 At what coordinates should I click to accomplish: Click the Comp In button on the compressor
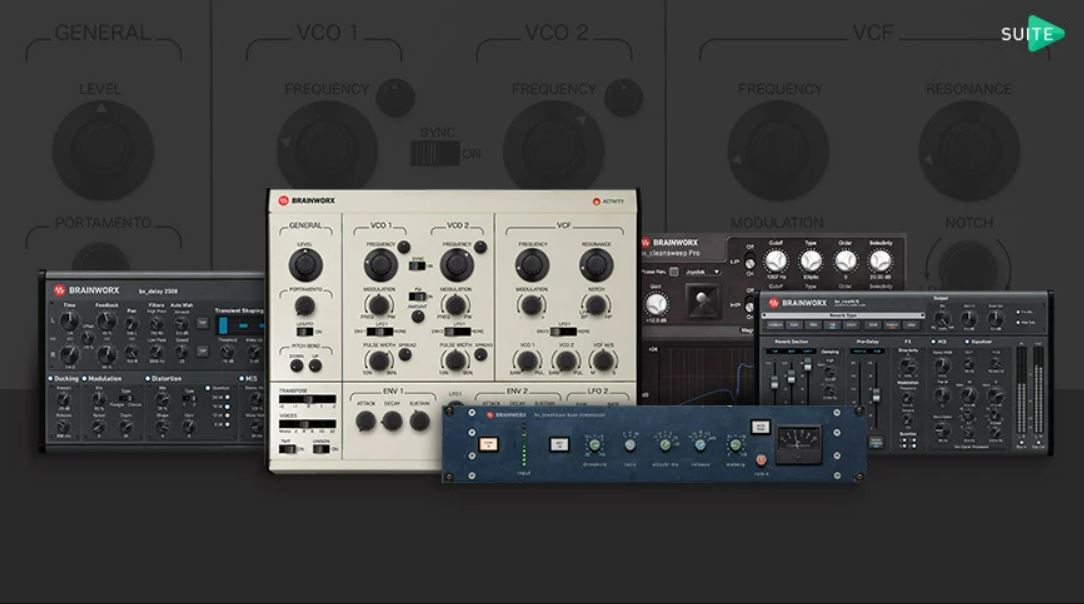(489, 444)
